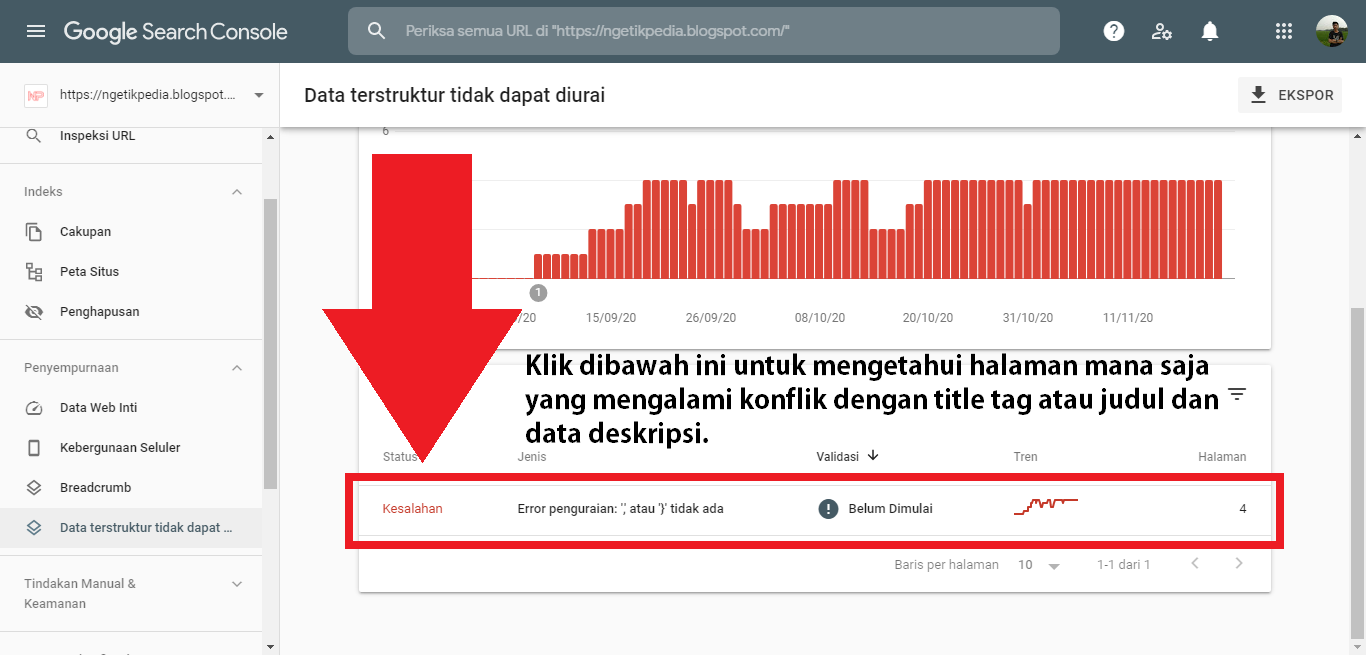The height and width of the screenshot is (655, 1366).
Task: Open the Error penguraian issue row
Action: pos(815,509)
